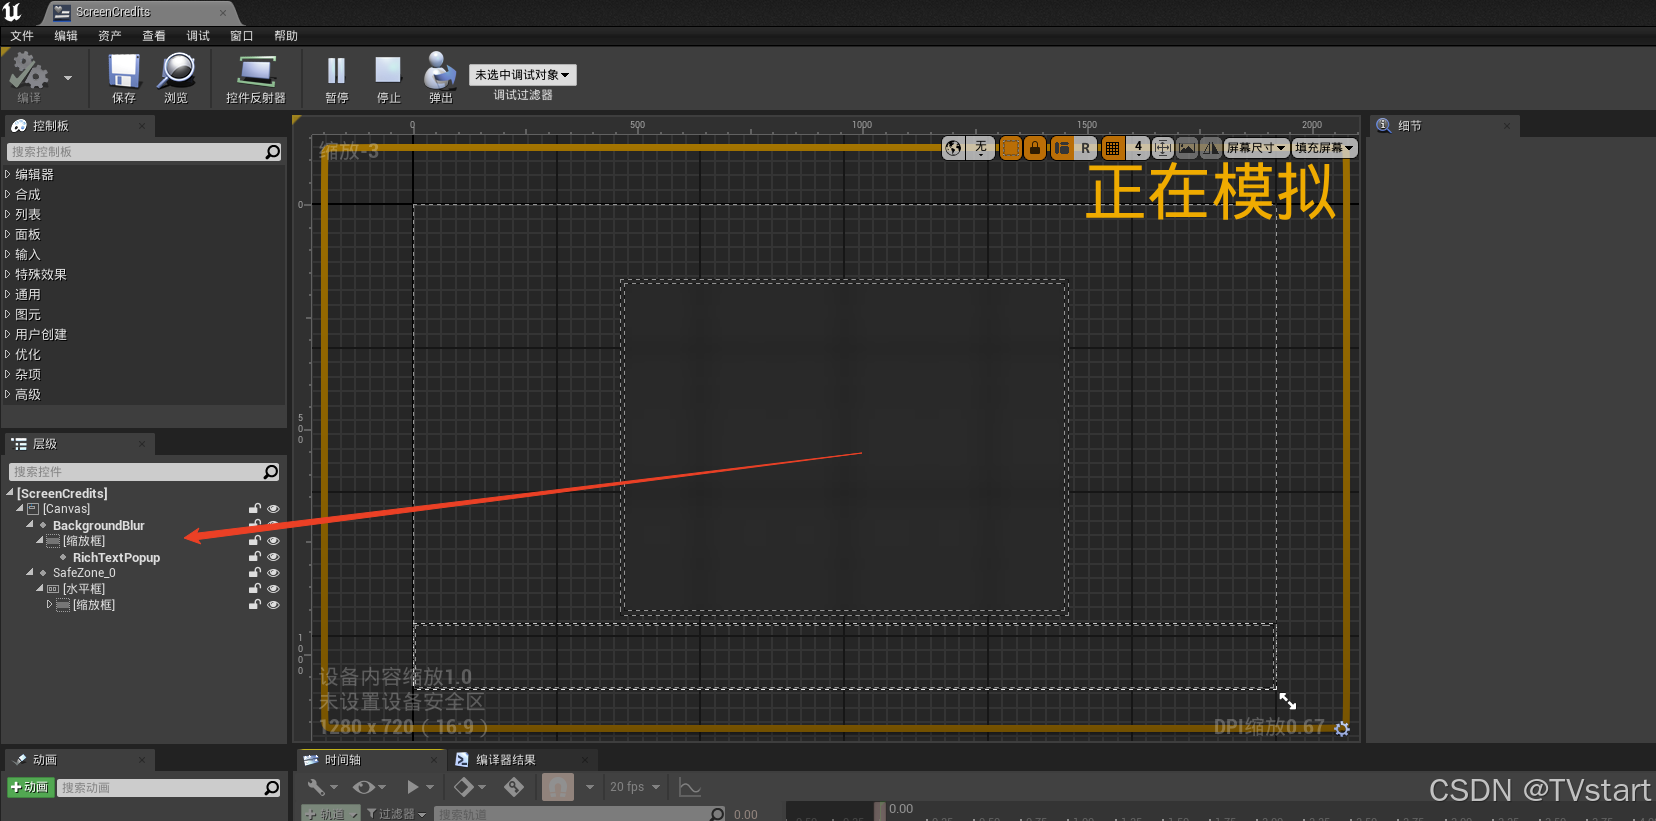Stop the simulation with 停止

tap(388, 77)
